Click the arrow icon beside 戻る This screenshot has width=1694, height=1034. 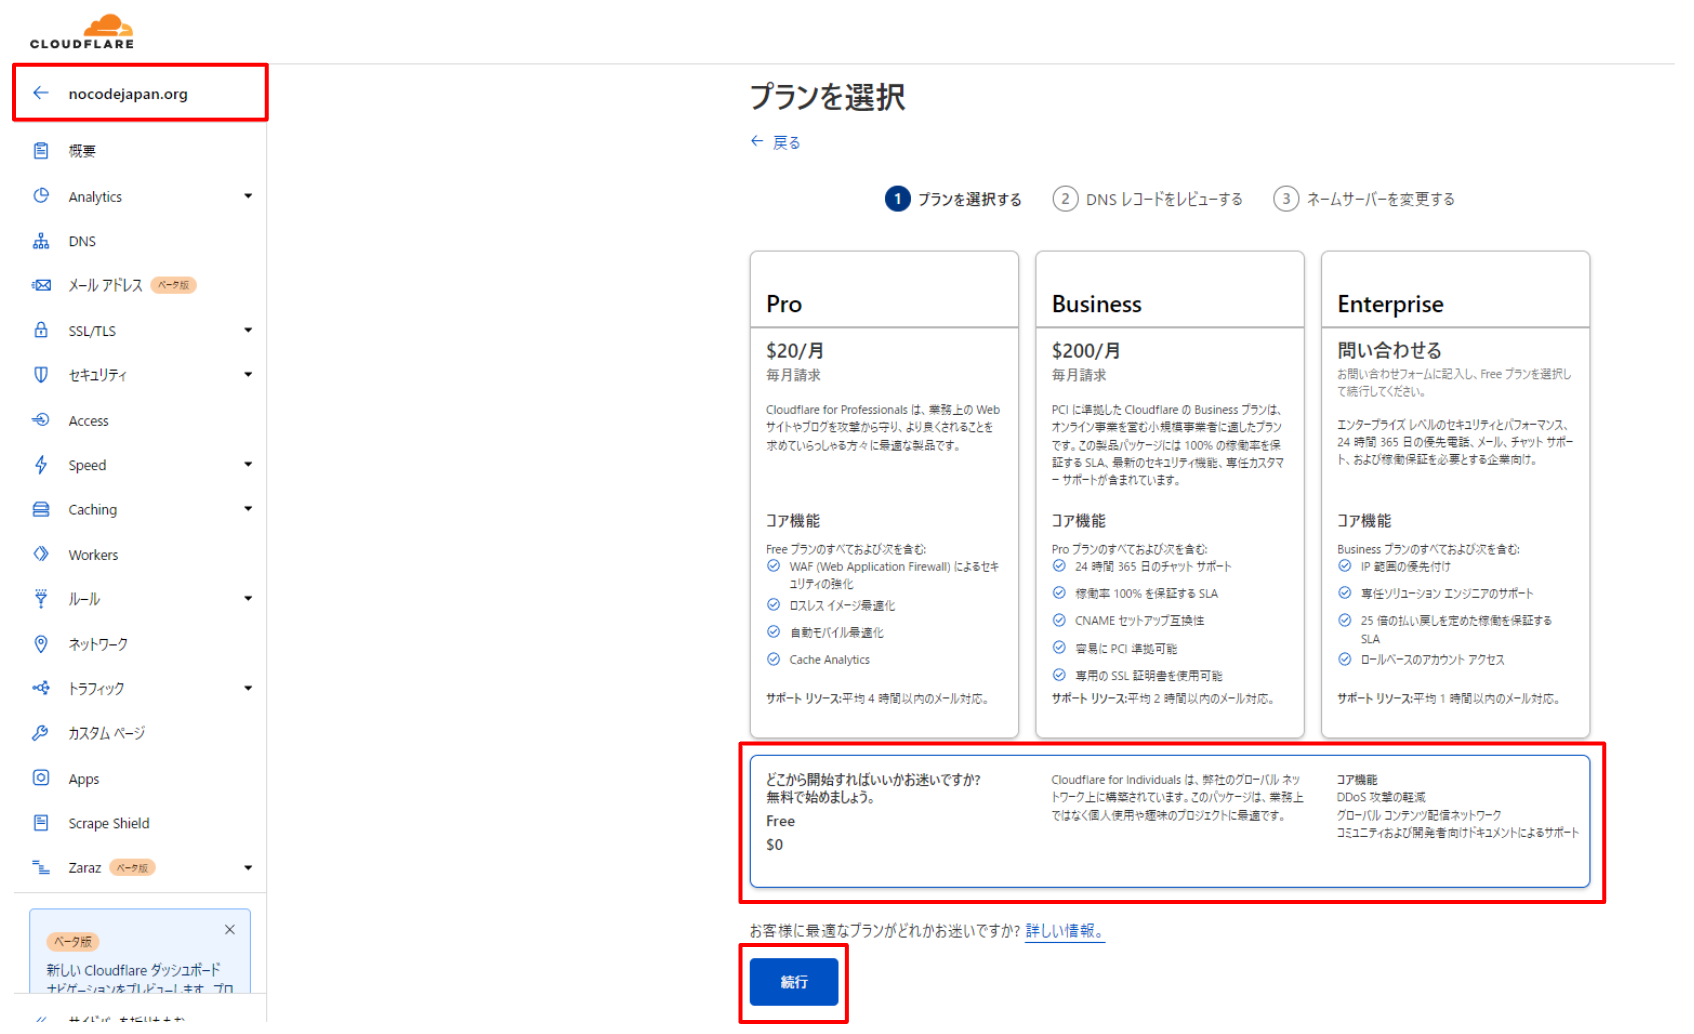coord(757,142)
